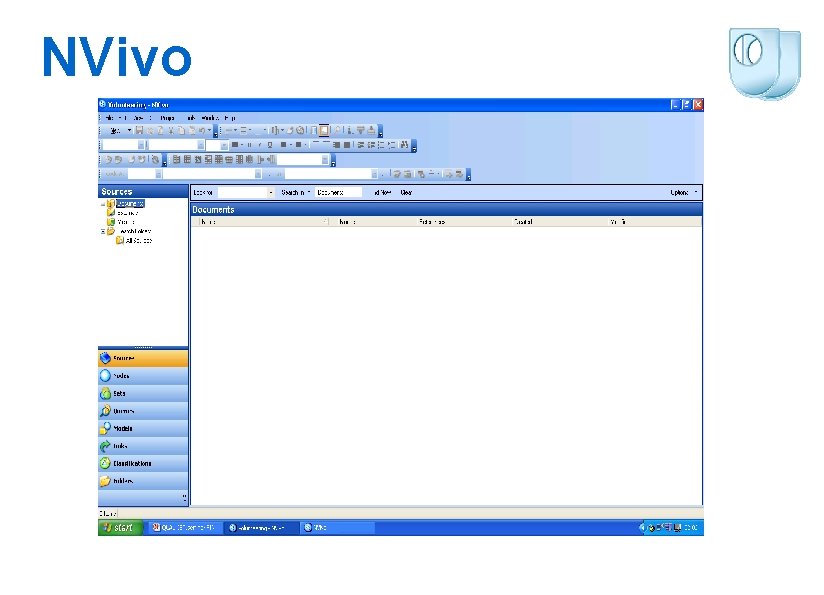
Task: Open the Search In dropdown
Action: [295, 192]
